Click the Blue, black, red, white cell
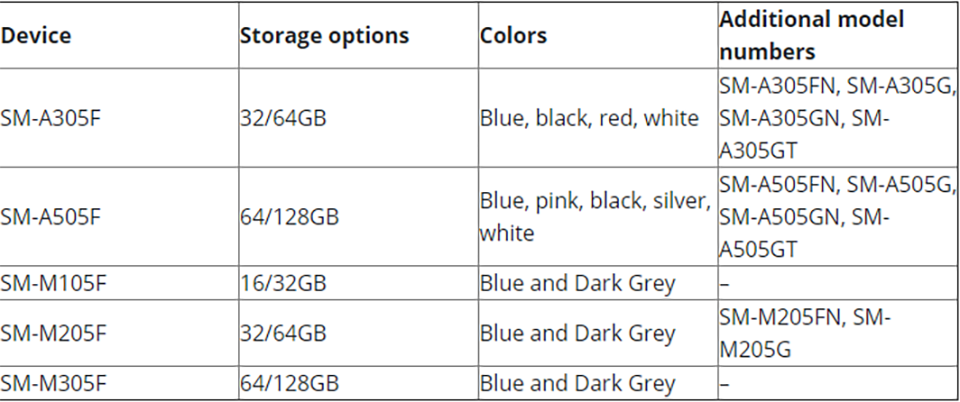Image resolution: width=960 pixels, height=402 pixels. coord(598,117)
